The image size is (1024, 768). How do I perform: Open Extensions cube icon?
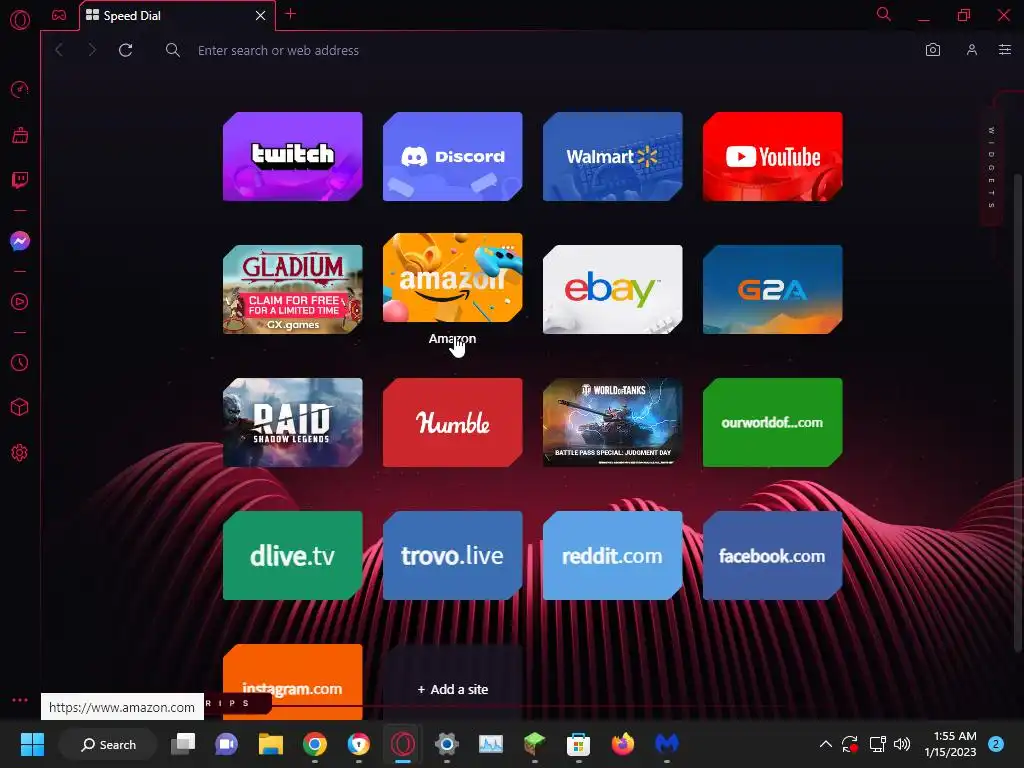(20, 408)
